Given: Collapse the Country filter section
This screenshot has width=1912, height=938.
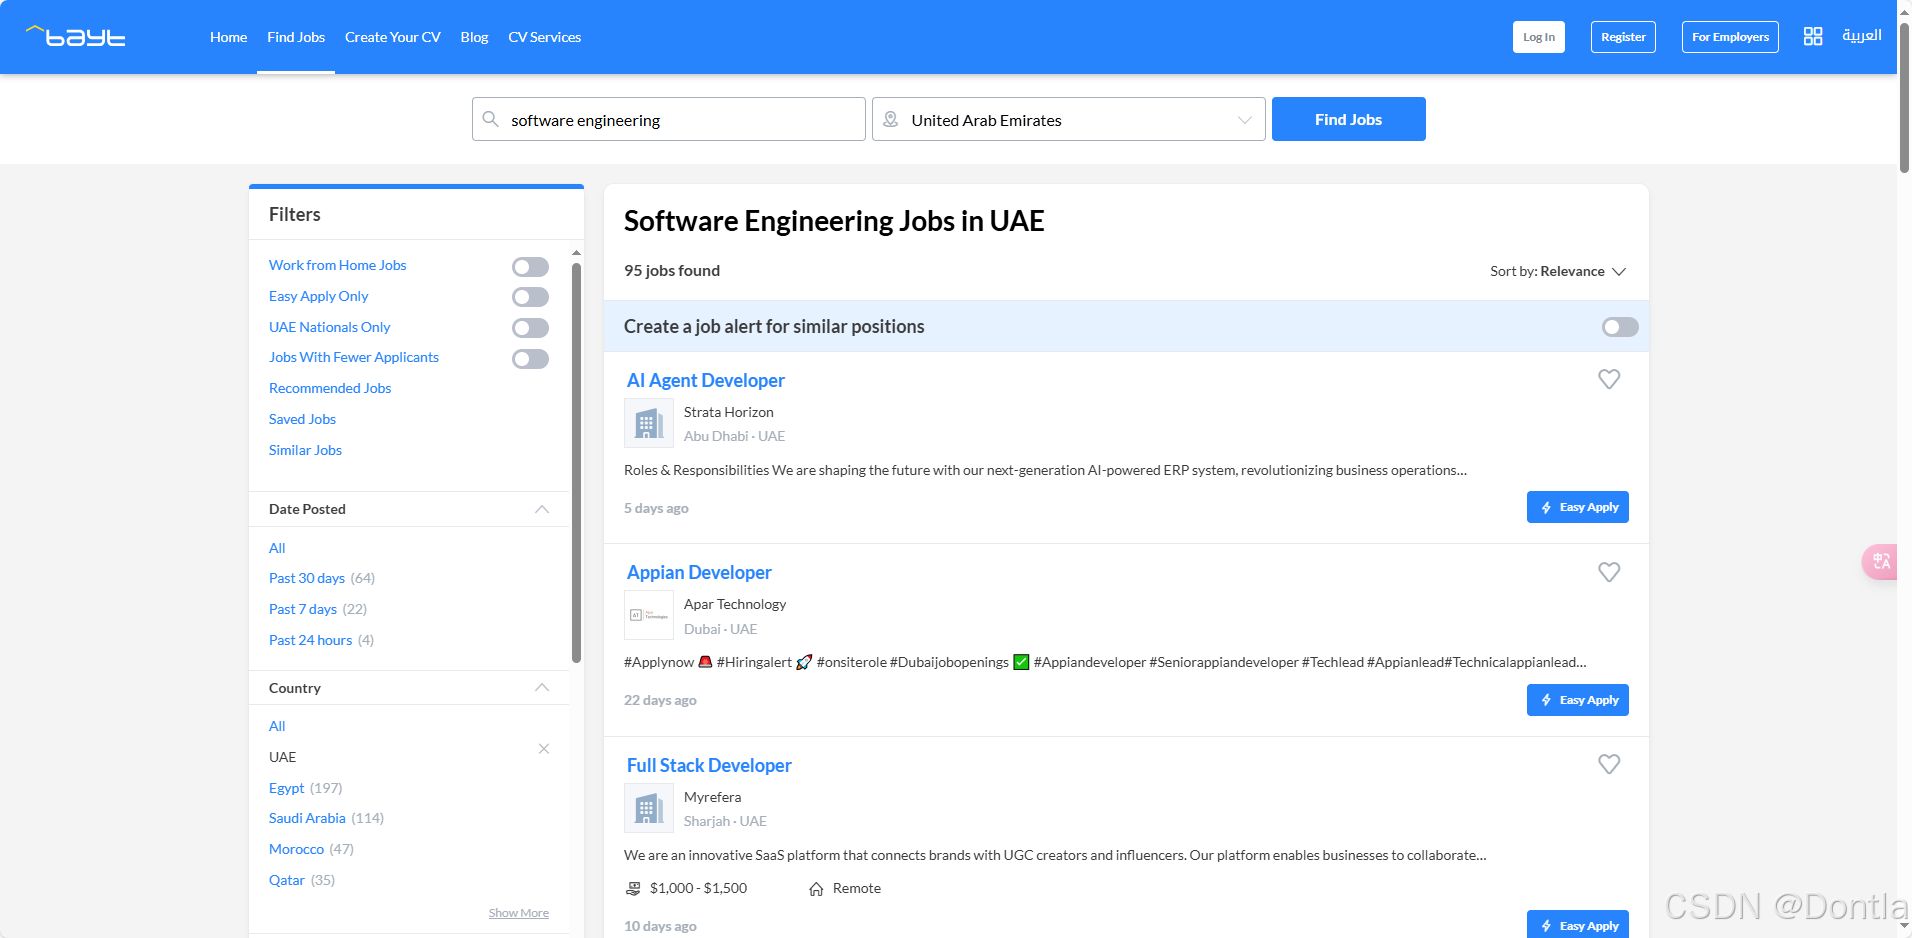Looking at the screenshot, I should (x=542, y=687).
